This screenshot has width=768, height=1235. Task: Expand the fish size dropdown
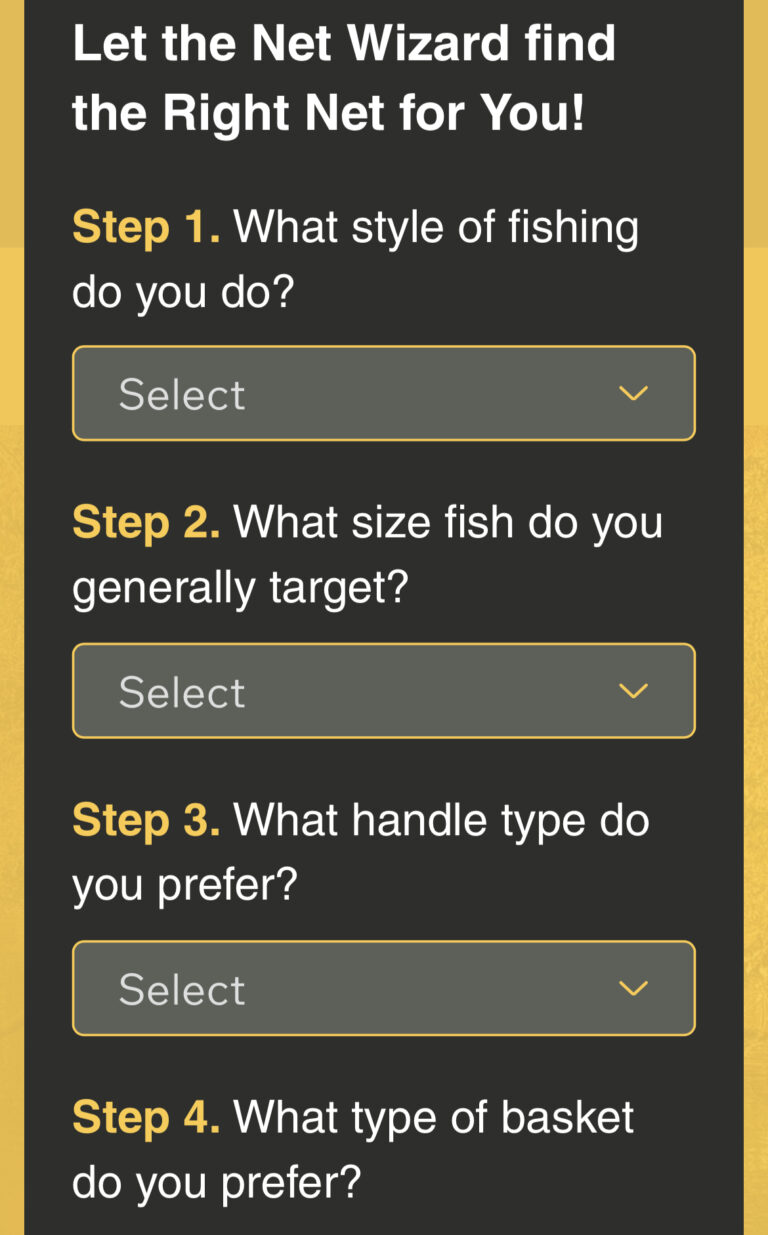[383, 691]
